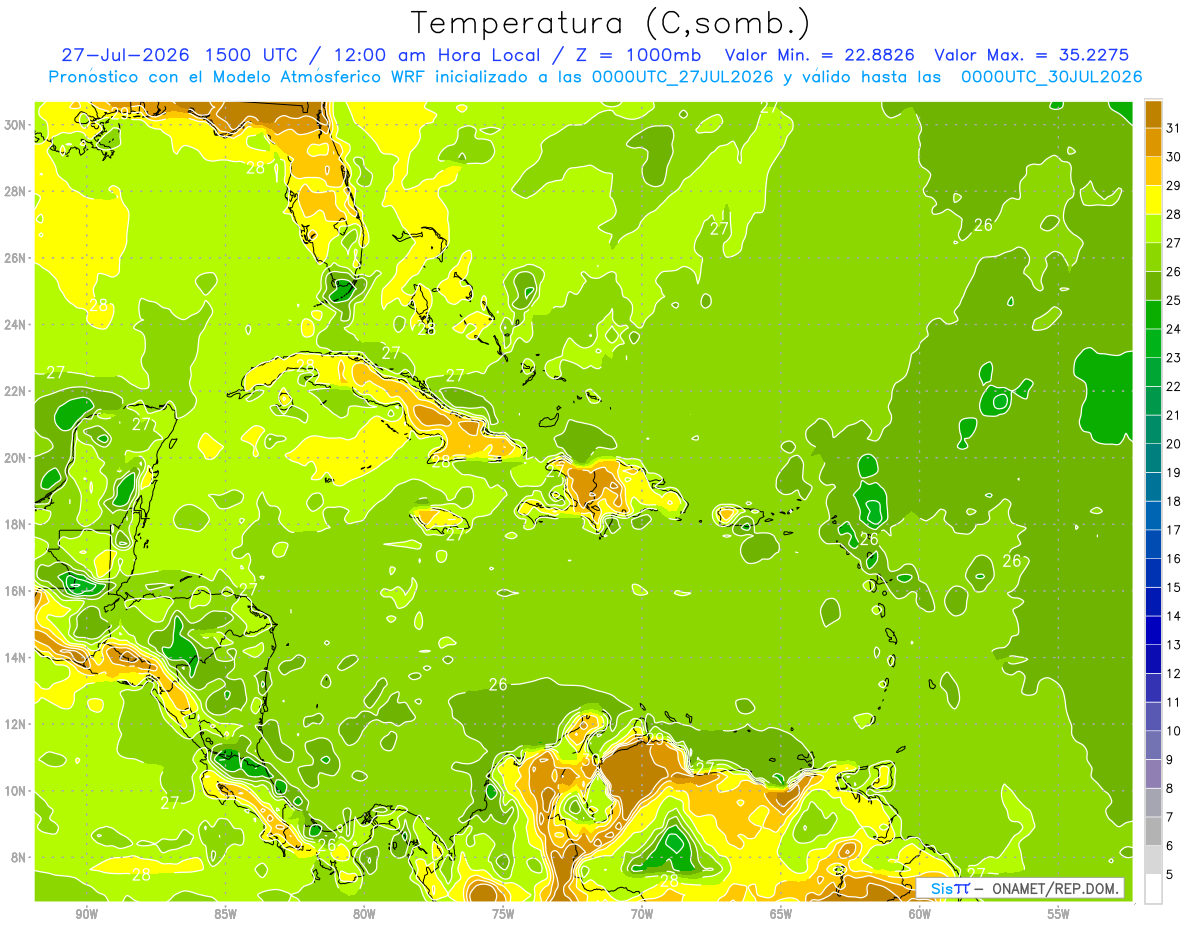Click the 26N latitude axis label
The width and height of the screenshot is (1200, 927).
[17, 258]
